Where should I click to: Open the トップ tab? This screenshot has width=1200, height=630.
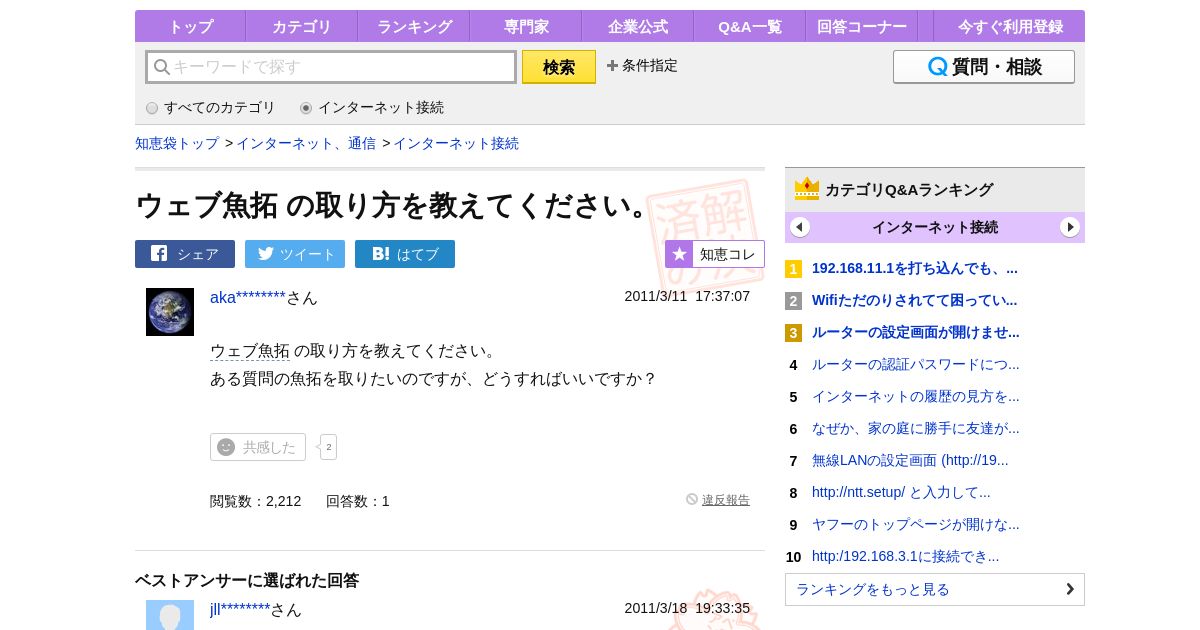click(x=190, y=26)
